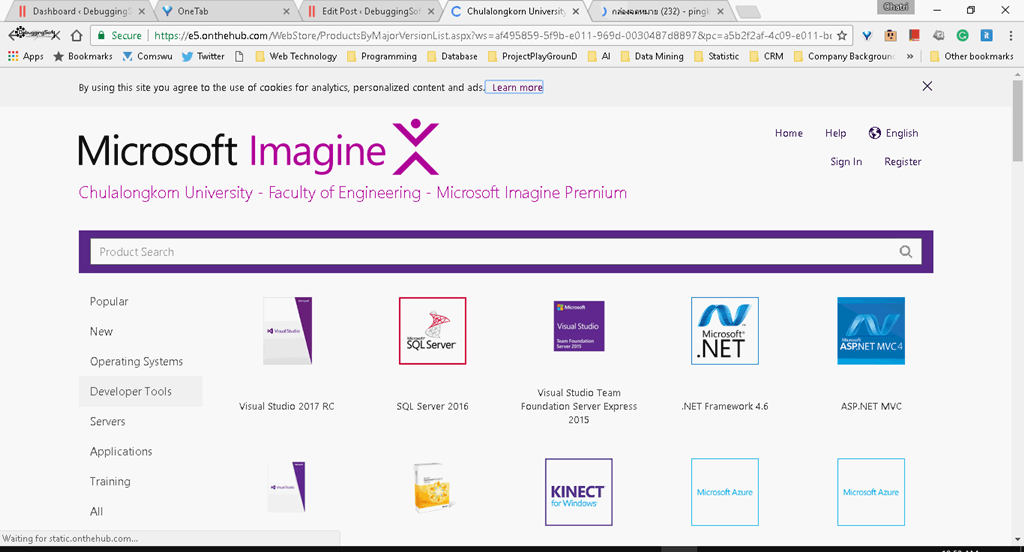
Task: Open the Twitter bookmark
Action: pyautogui.click(x=203, y=56)
